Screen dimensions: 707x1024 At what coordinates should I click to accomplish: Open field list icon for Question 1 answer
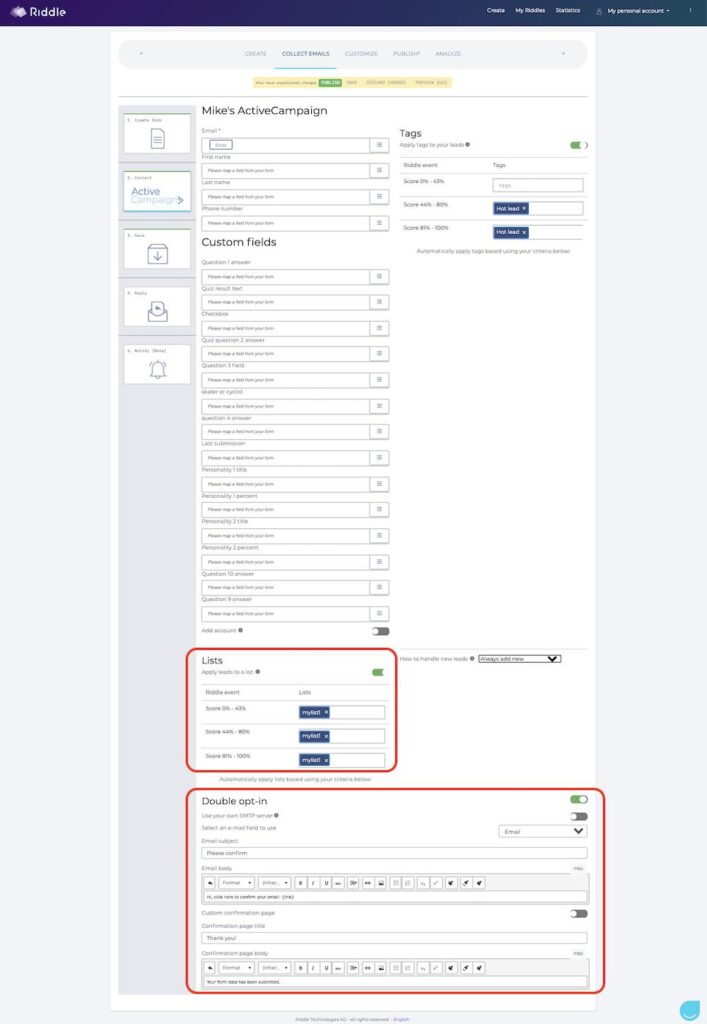(379, 277)
